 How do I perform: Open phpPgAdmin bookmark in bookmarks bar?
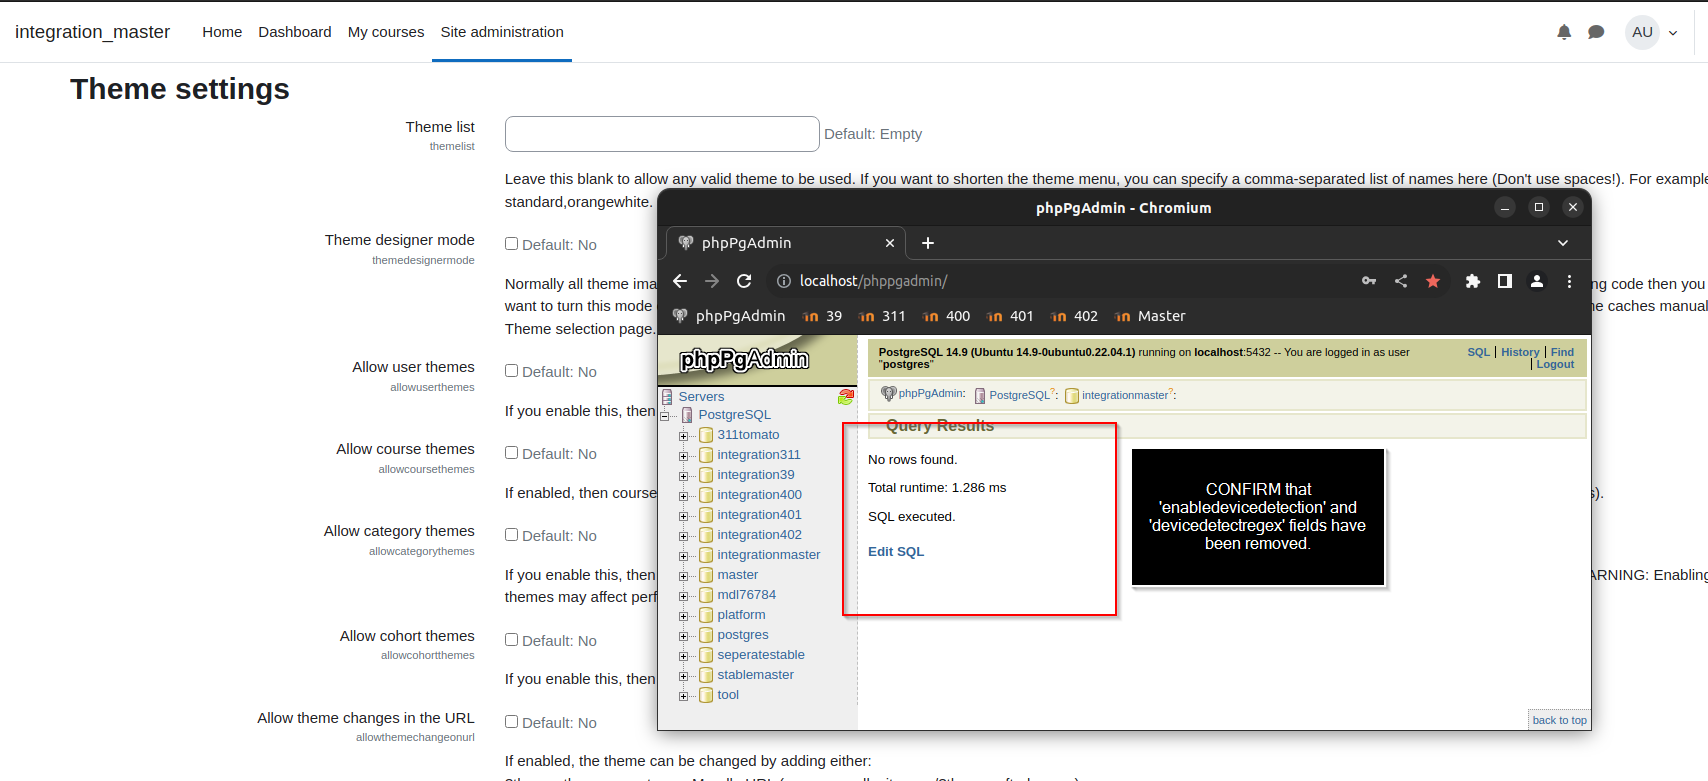pyautogui.click(x=729, y=316)
